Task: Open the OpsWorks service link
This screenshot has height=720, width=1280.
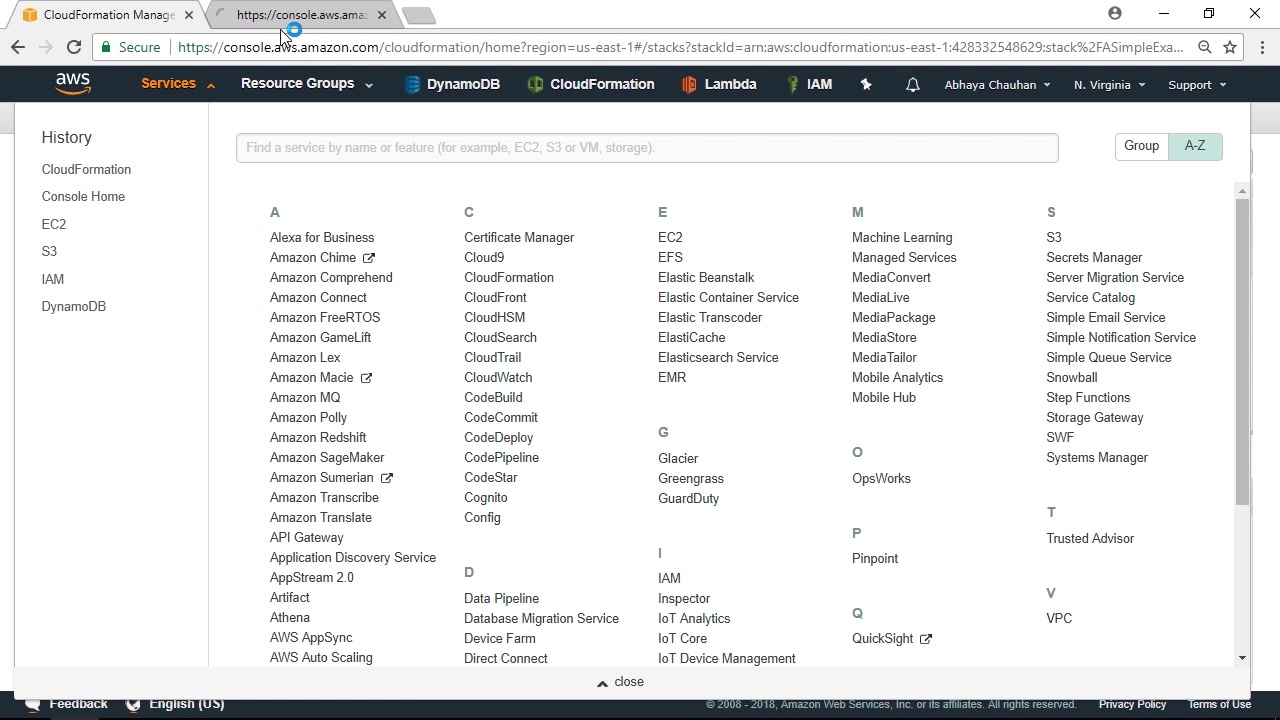Action: pyautogui.click(x=881, y=479)
